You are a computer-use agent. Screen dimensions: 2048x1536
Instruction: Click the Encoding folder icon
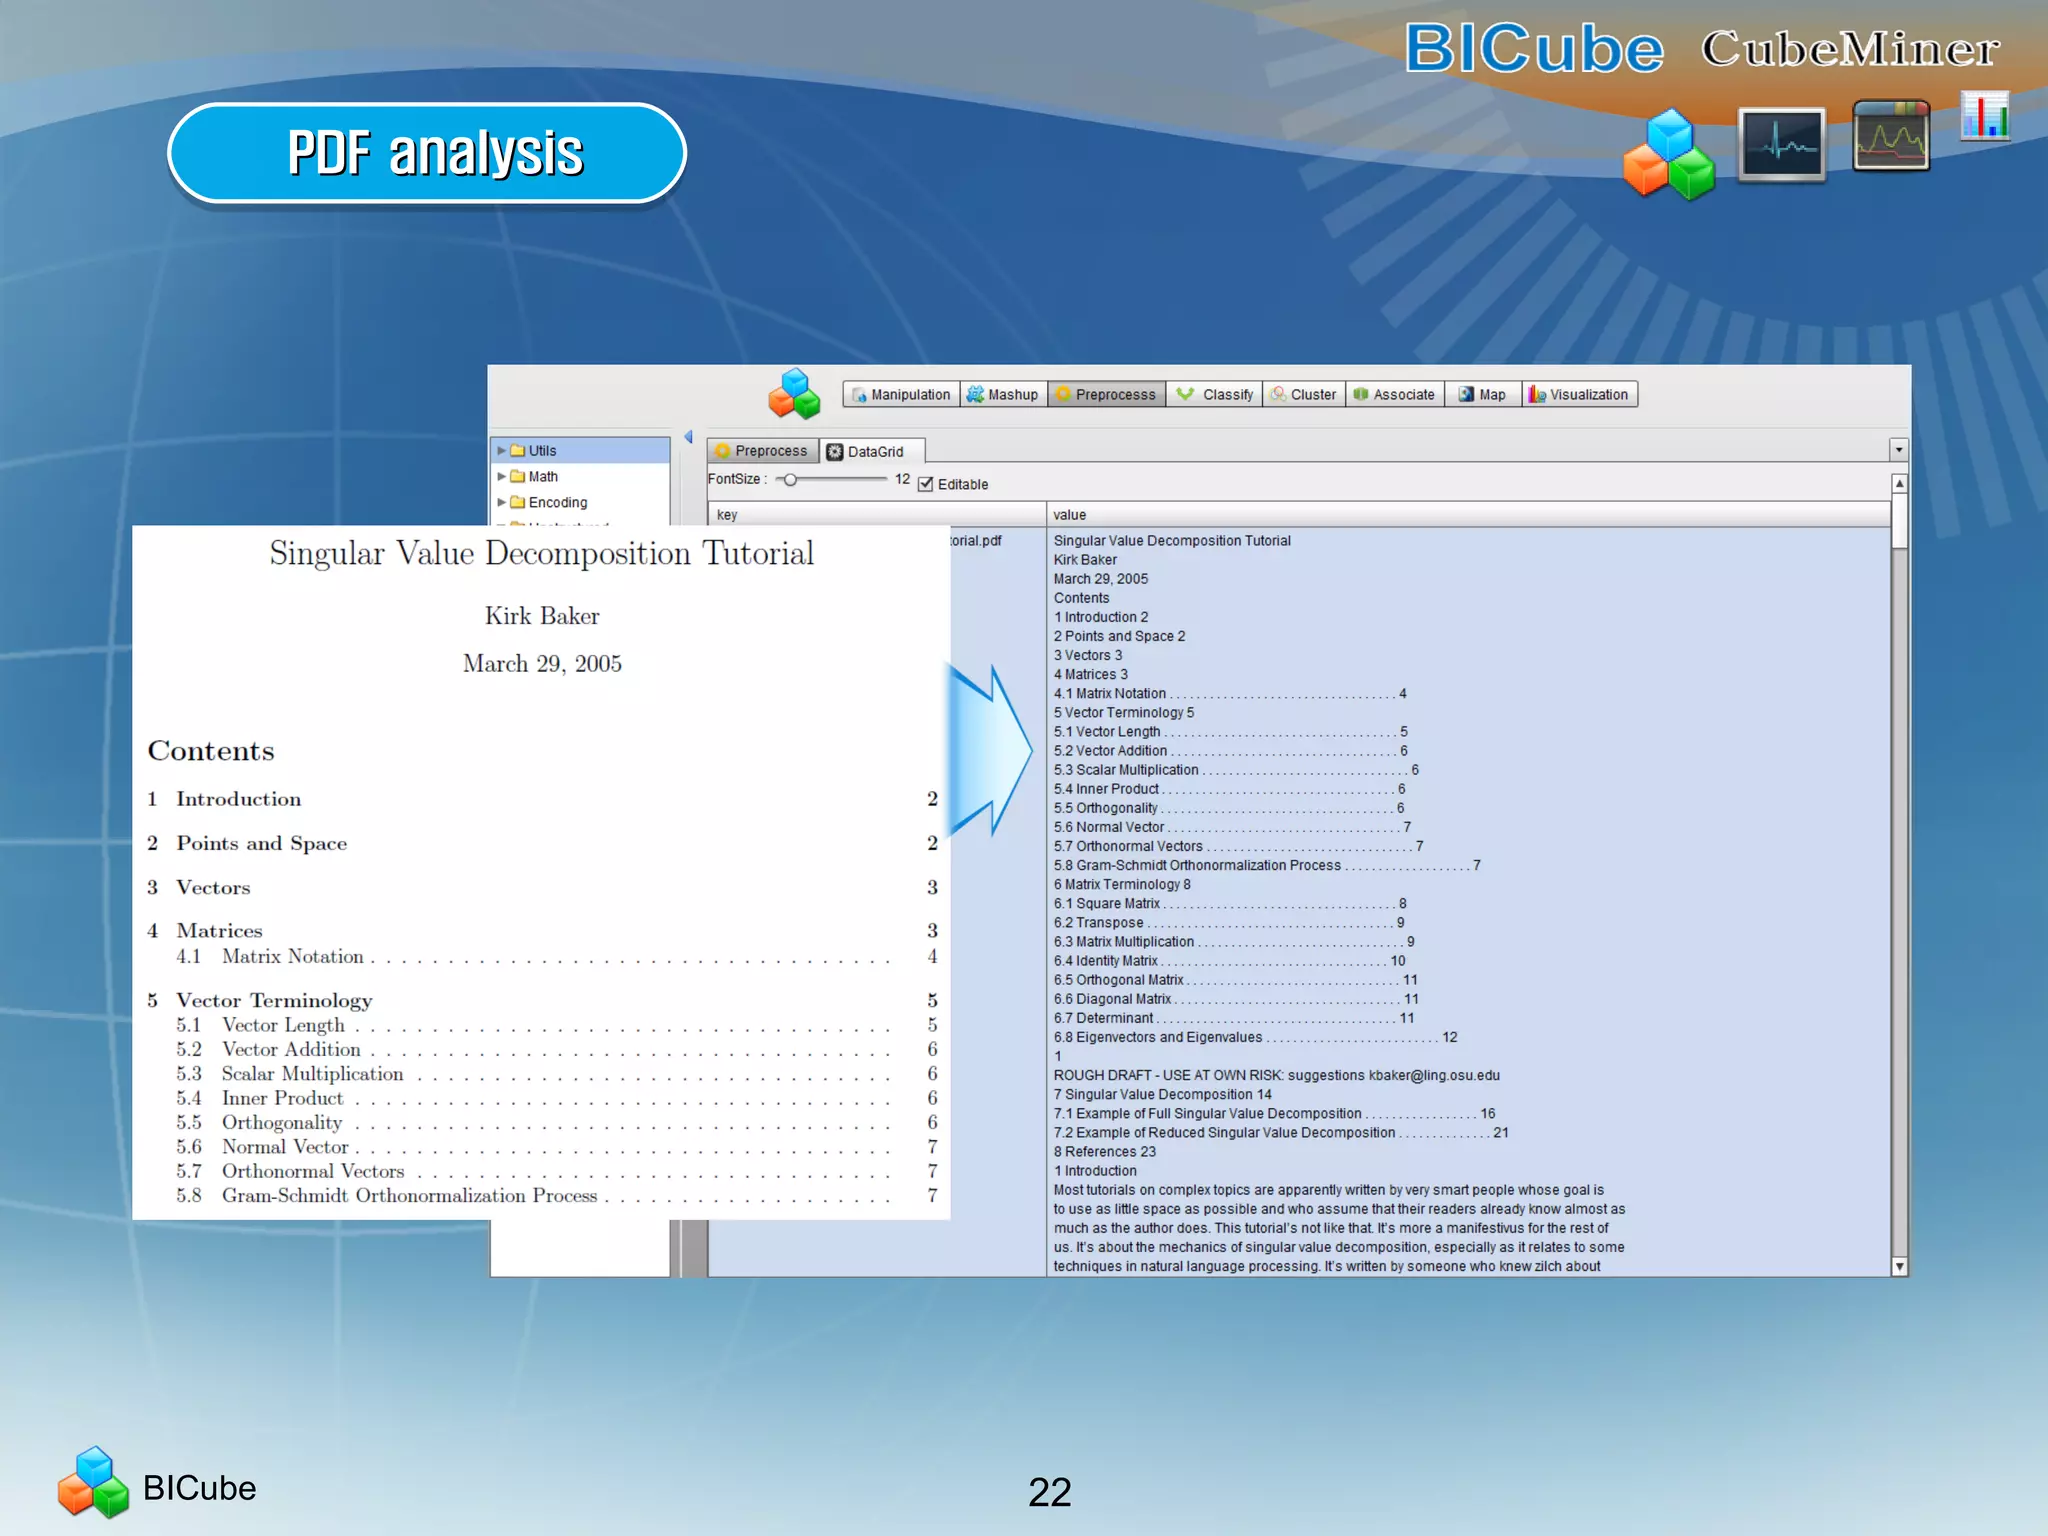tap(518, 503)
